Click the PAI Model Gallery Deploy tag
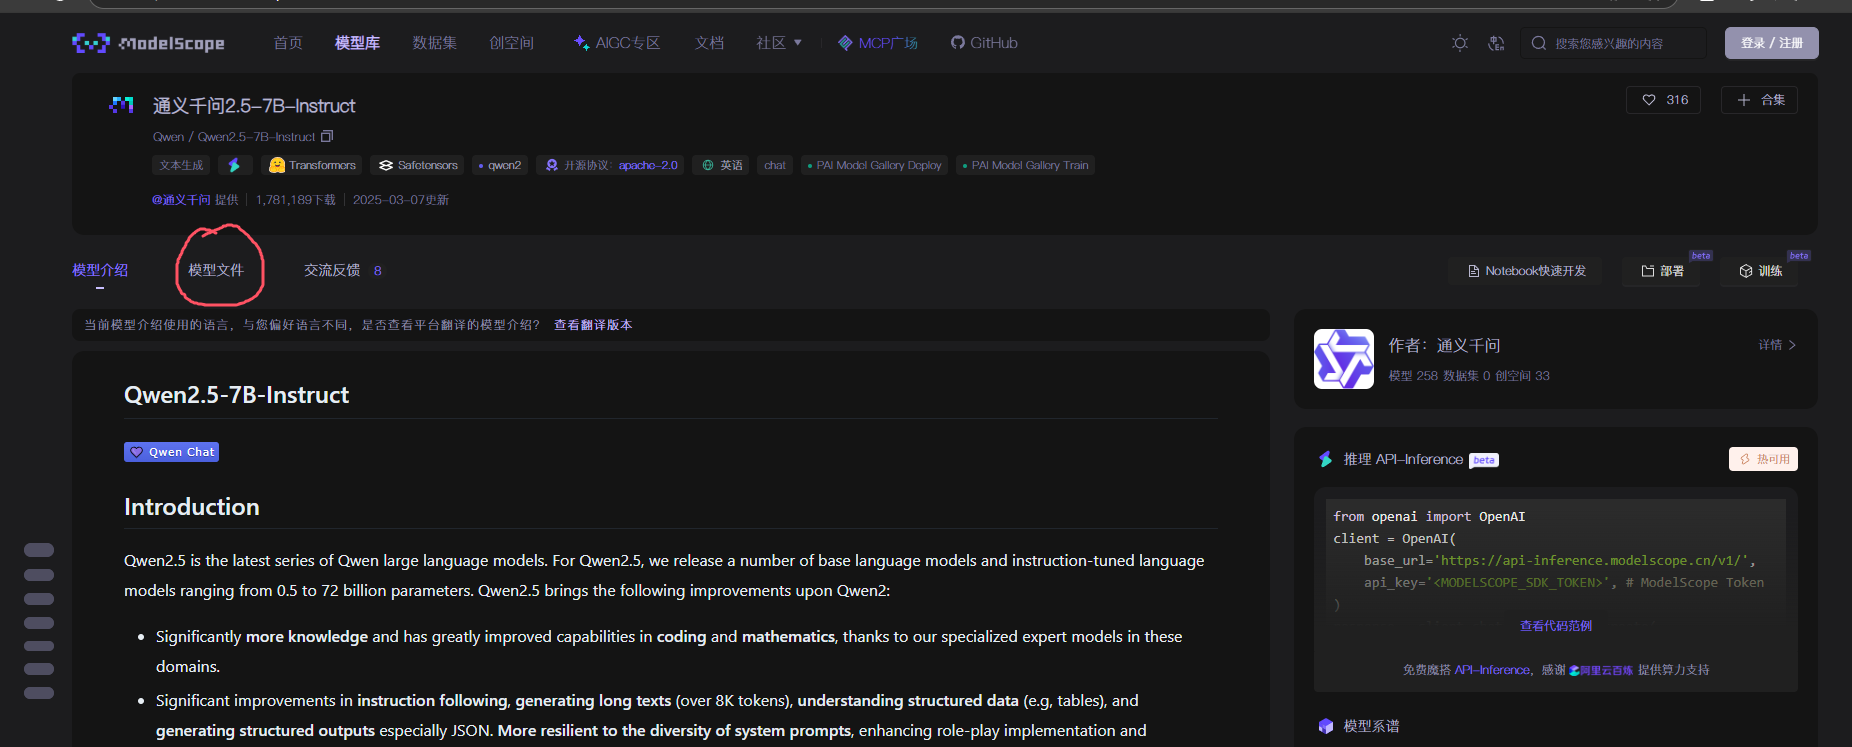 point(875,165)
